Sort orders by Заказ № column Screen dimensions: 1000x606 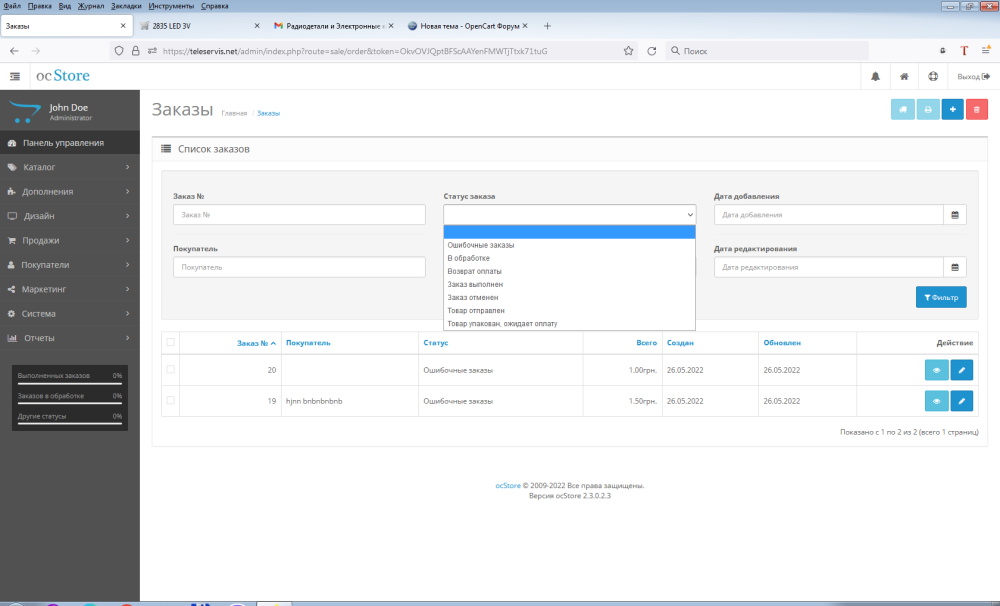[256, 343]
